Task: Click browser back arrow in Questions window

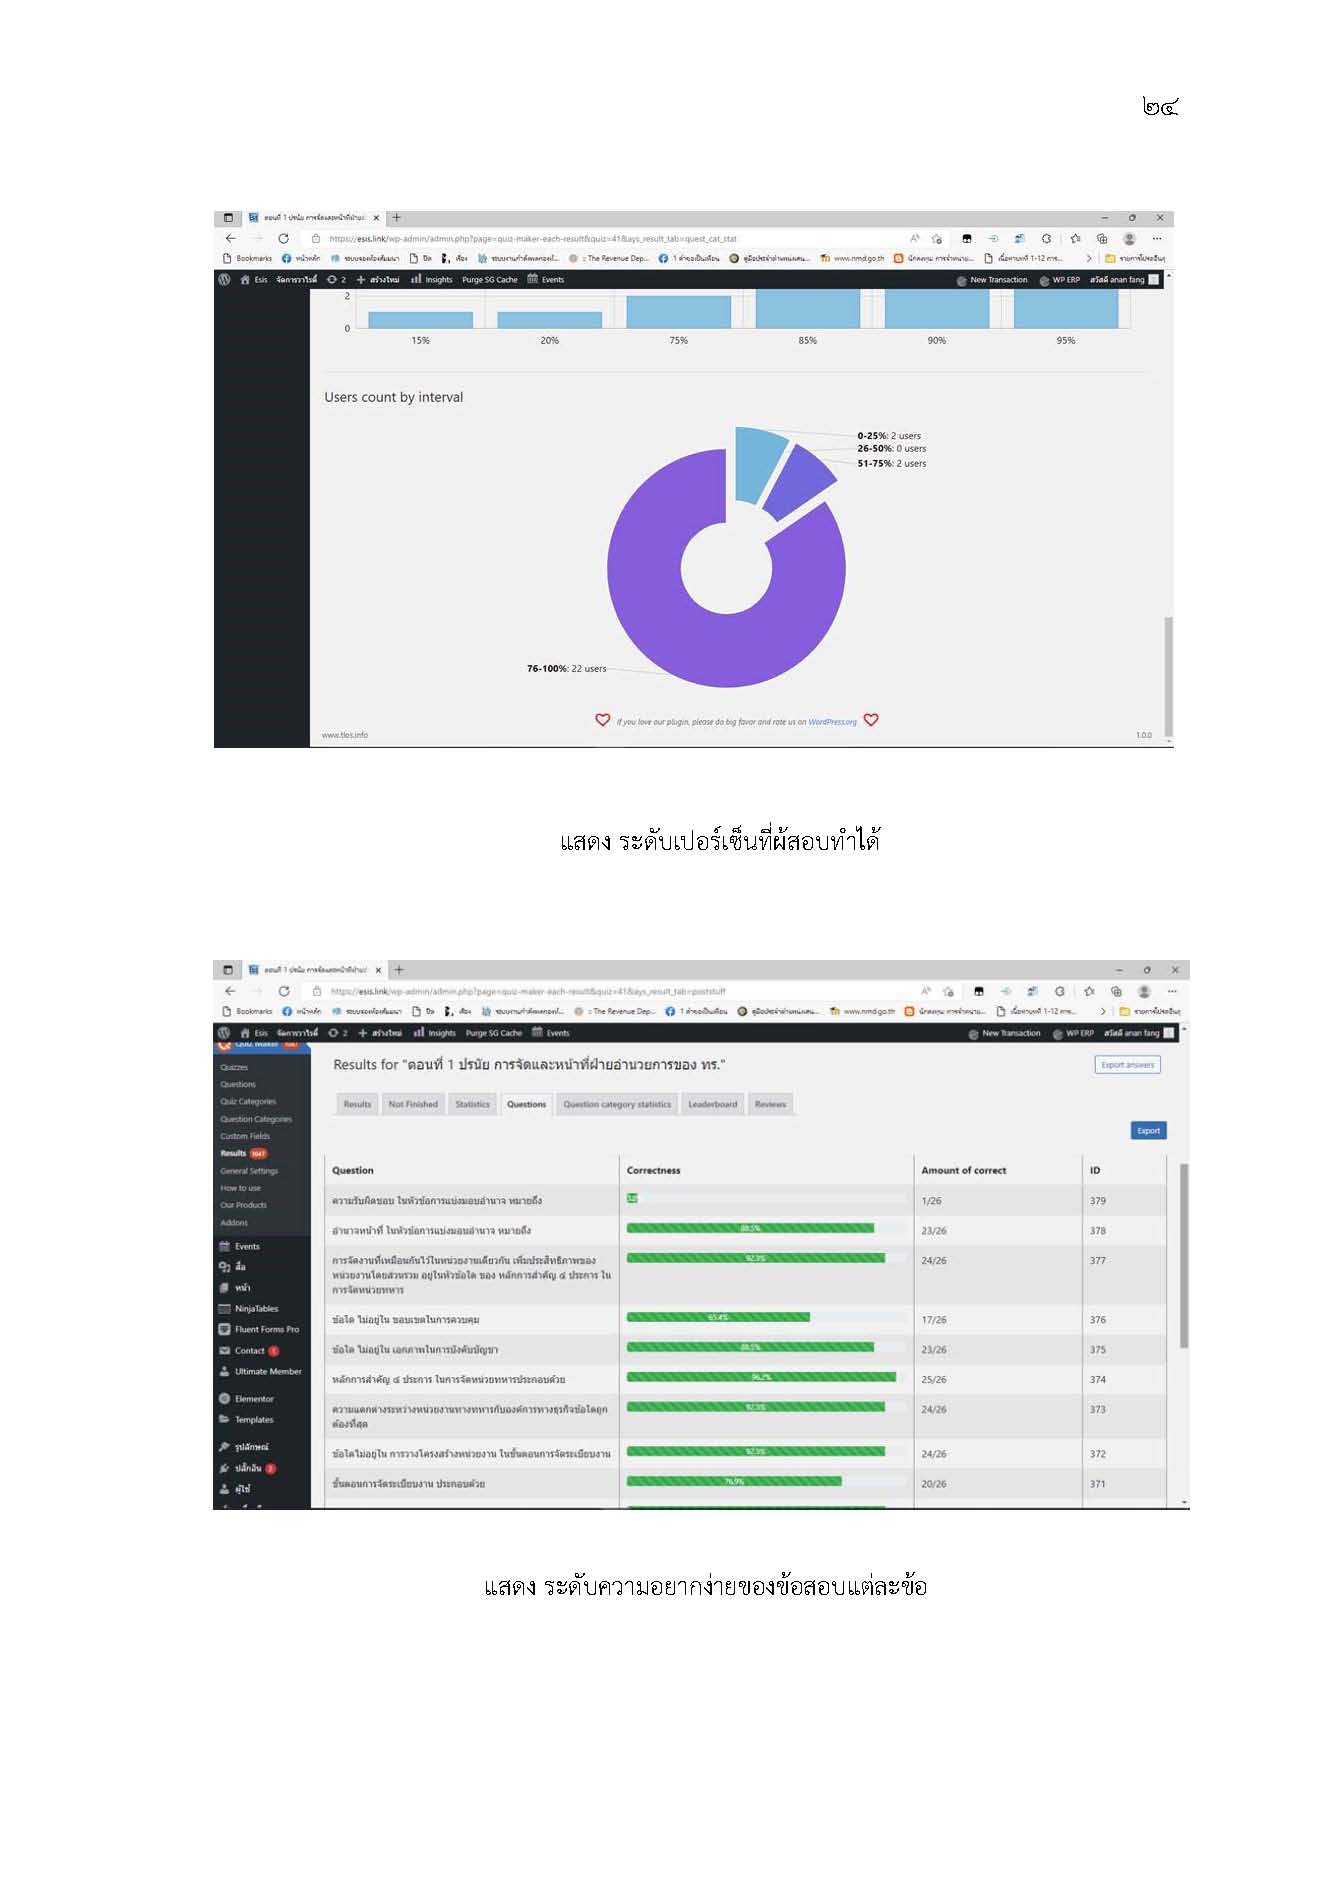Action: 231,991
